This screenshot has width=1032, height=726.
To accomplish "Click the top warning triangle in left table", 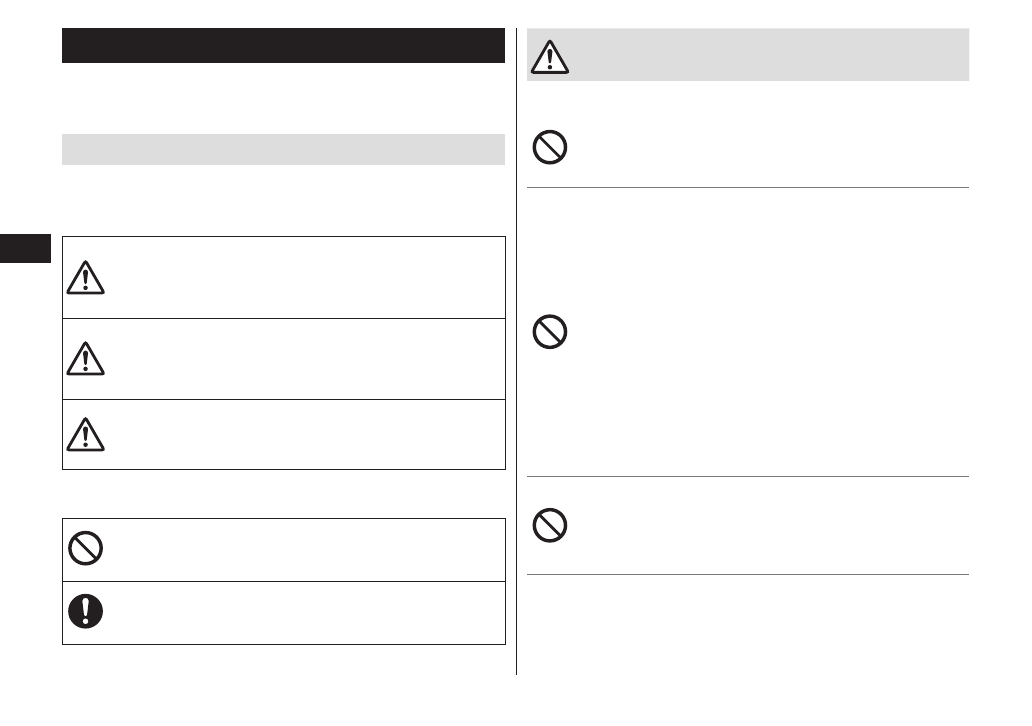I will click(86, 278).
